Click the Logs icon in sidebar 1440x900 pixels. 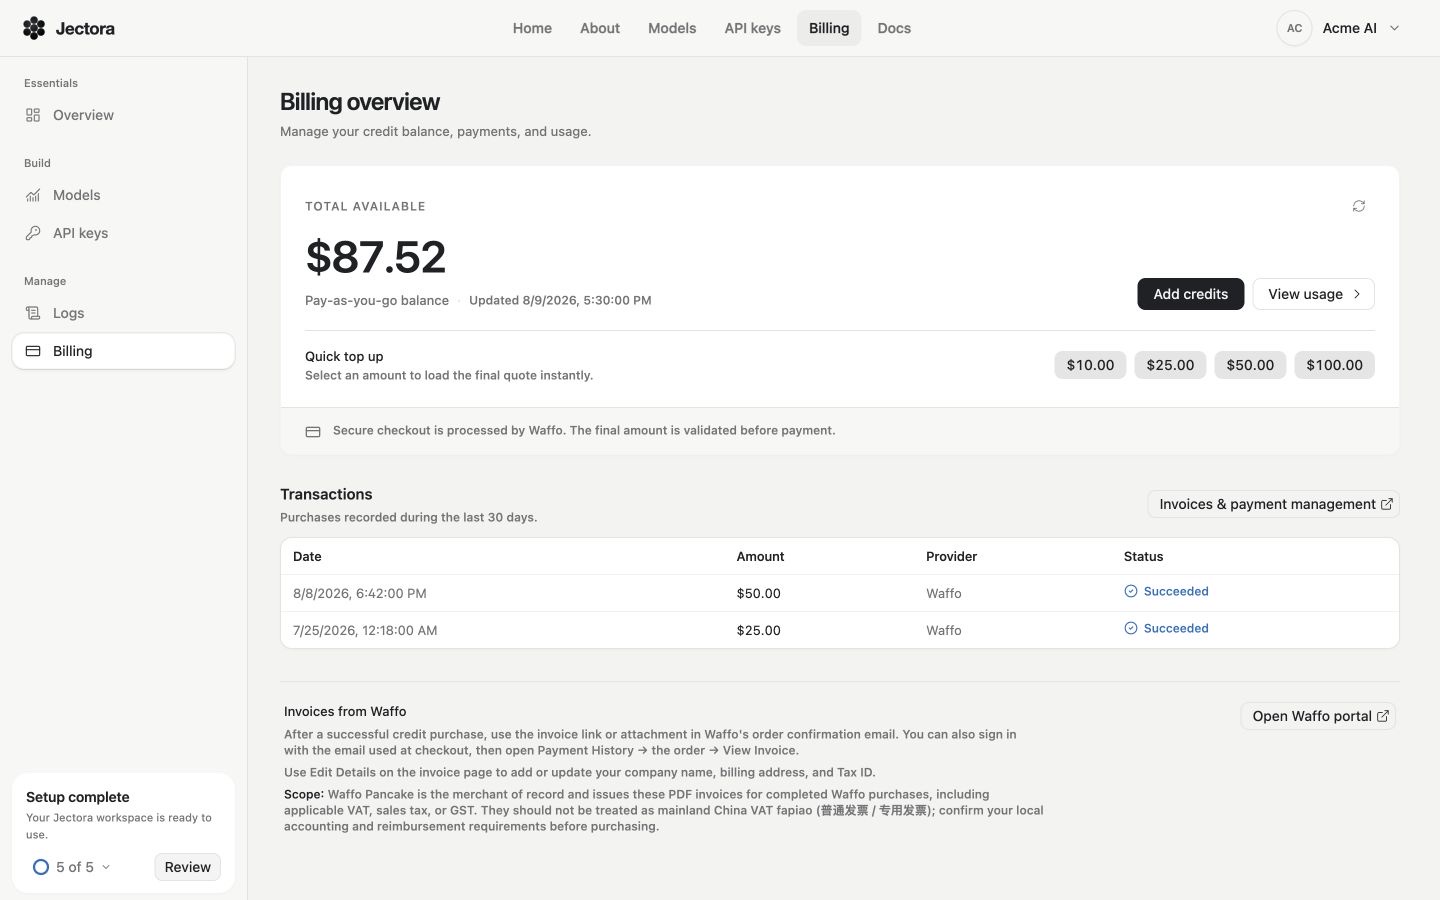[x=33, y=313]
